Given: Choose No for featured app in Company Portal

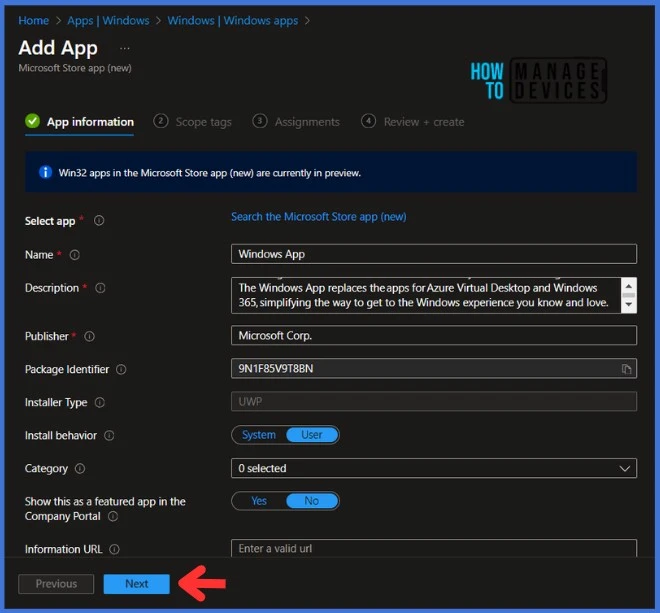Looking at the screenshot, I should [x=312, y=501].
